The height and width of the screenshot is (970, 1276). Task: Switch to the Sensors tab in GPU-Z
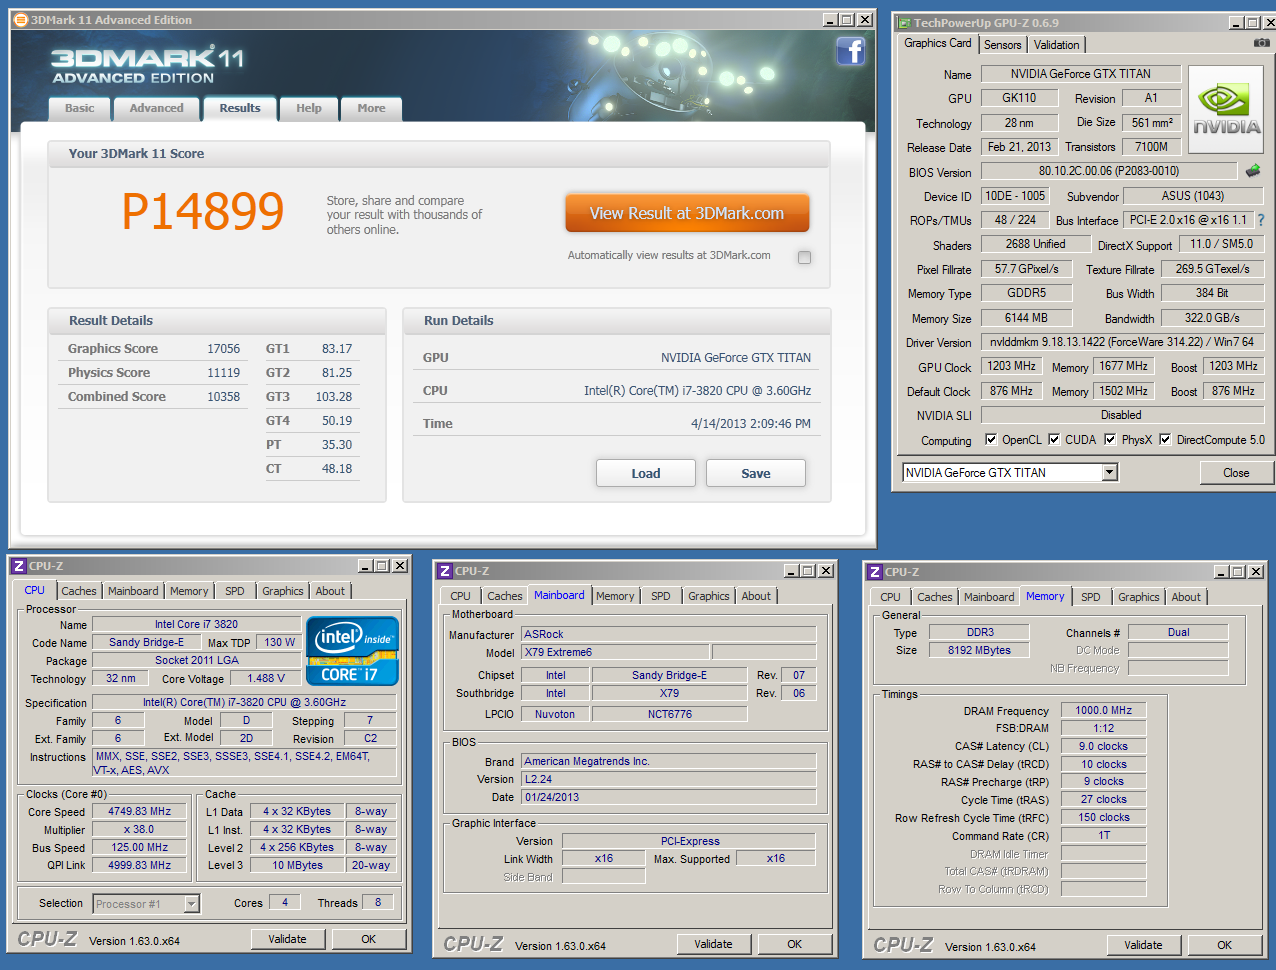(1003, 45)
